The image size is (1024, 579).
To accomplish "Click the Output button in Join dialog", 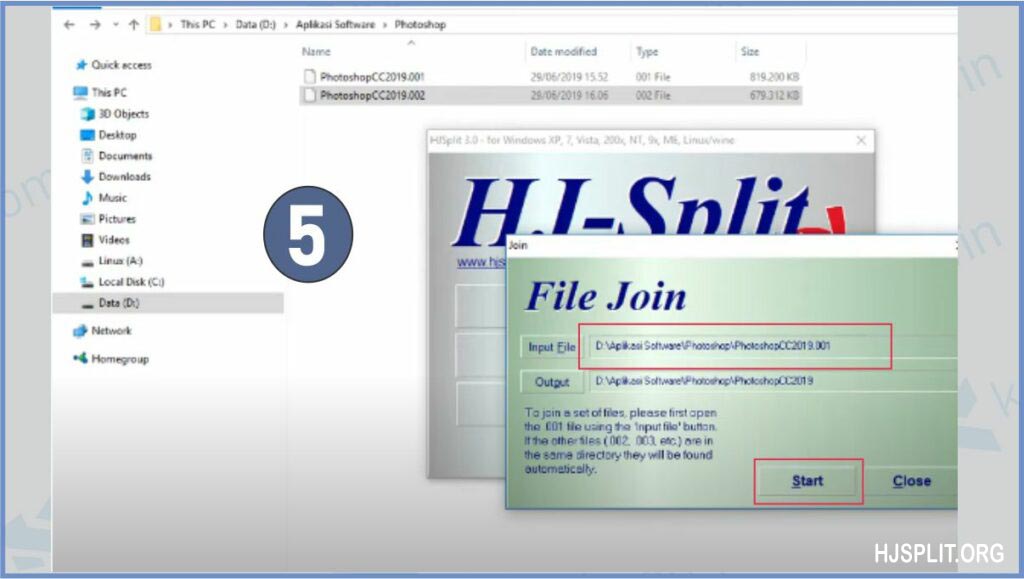I will coord(551,382).
